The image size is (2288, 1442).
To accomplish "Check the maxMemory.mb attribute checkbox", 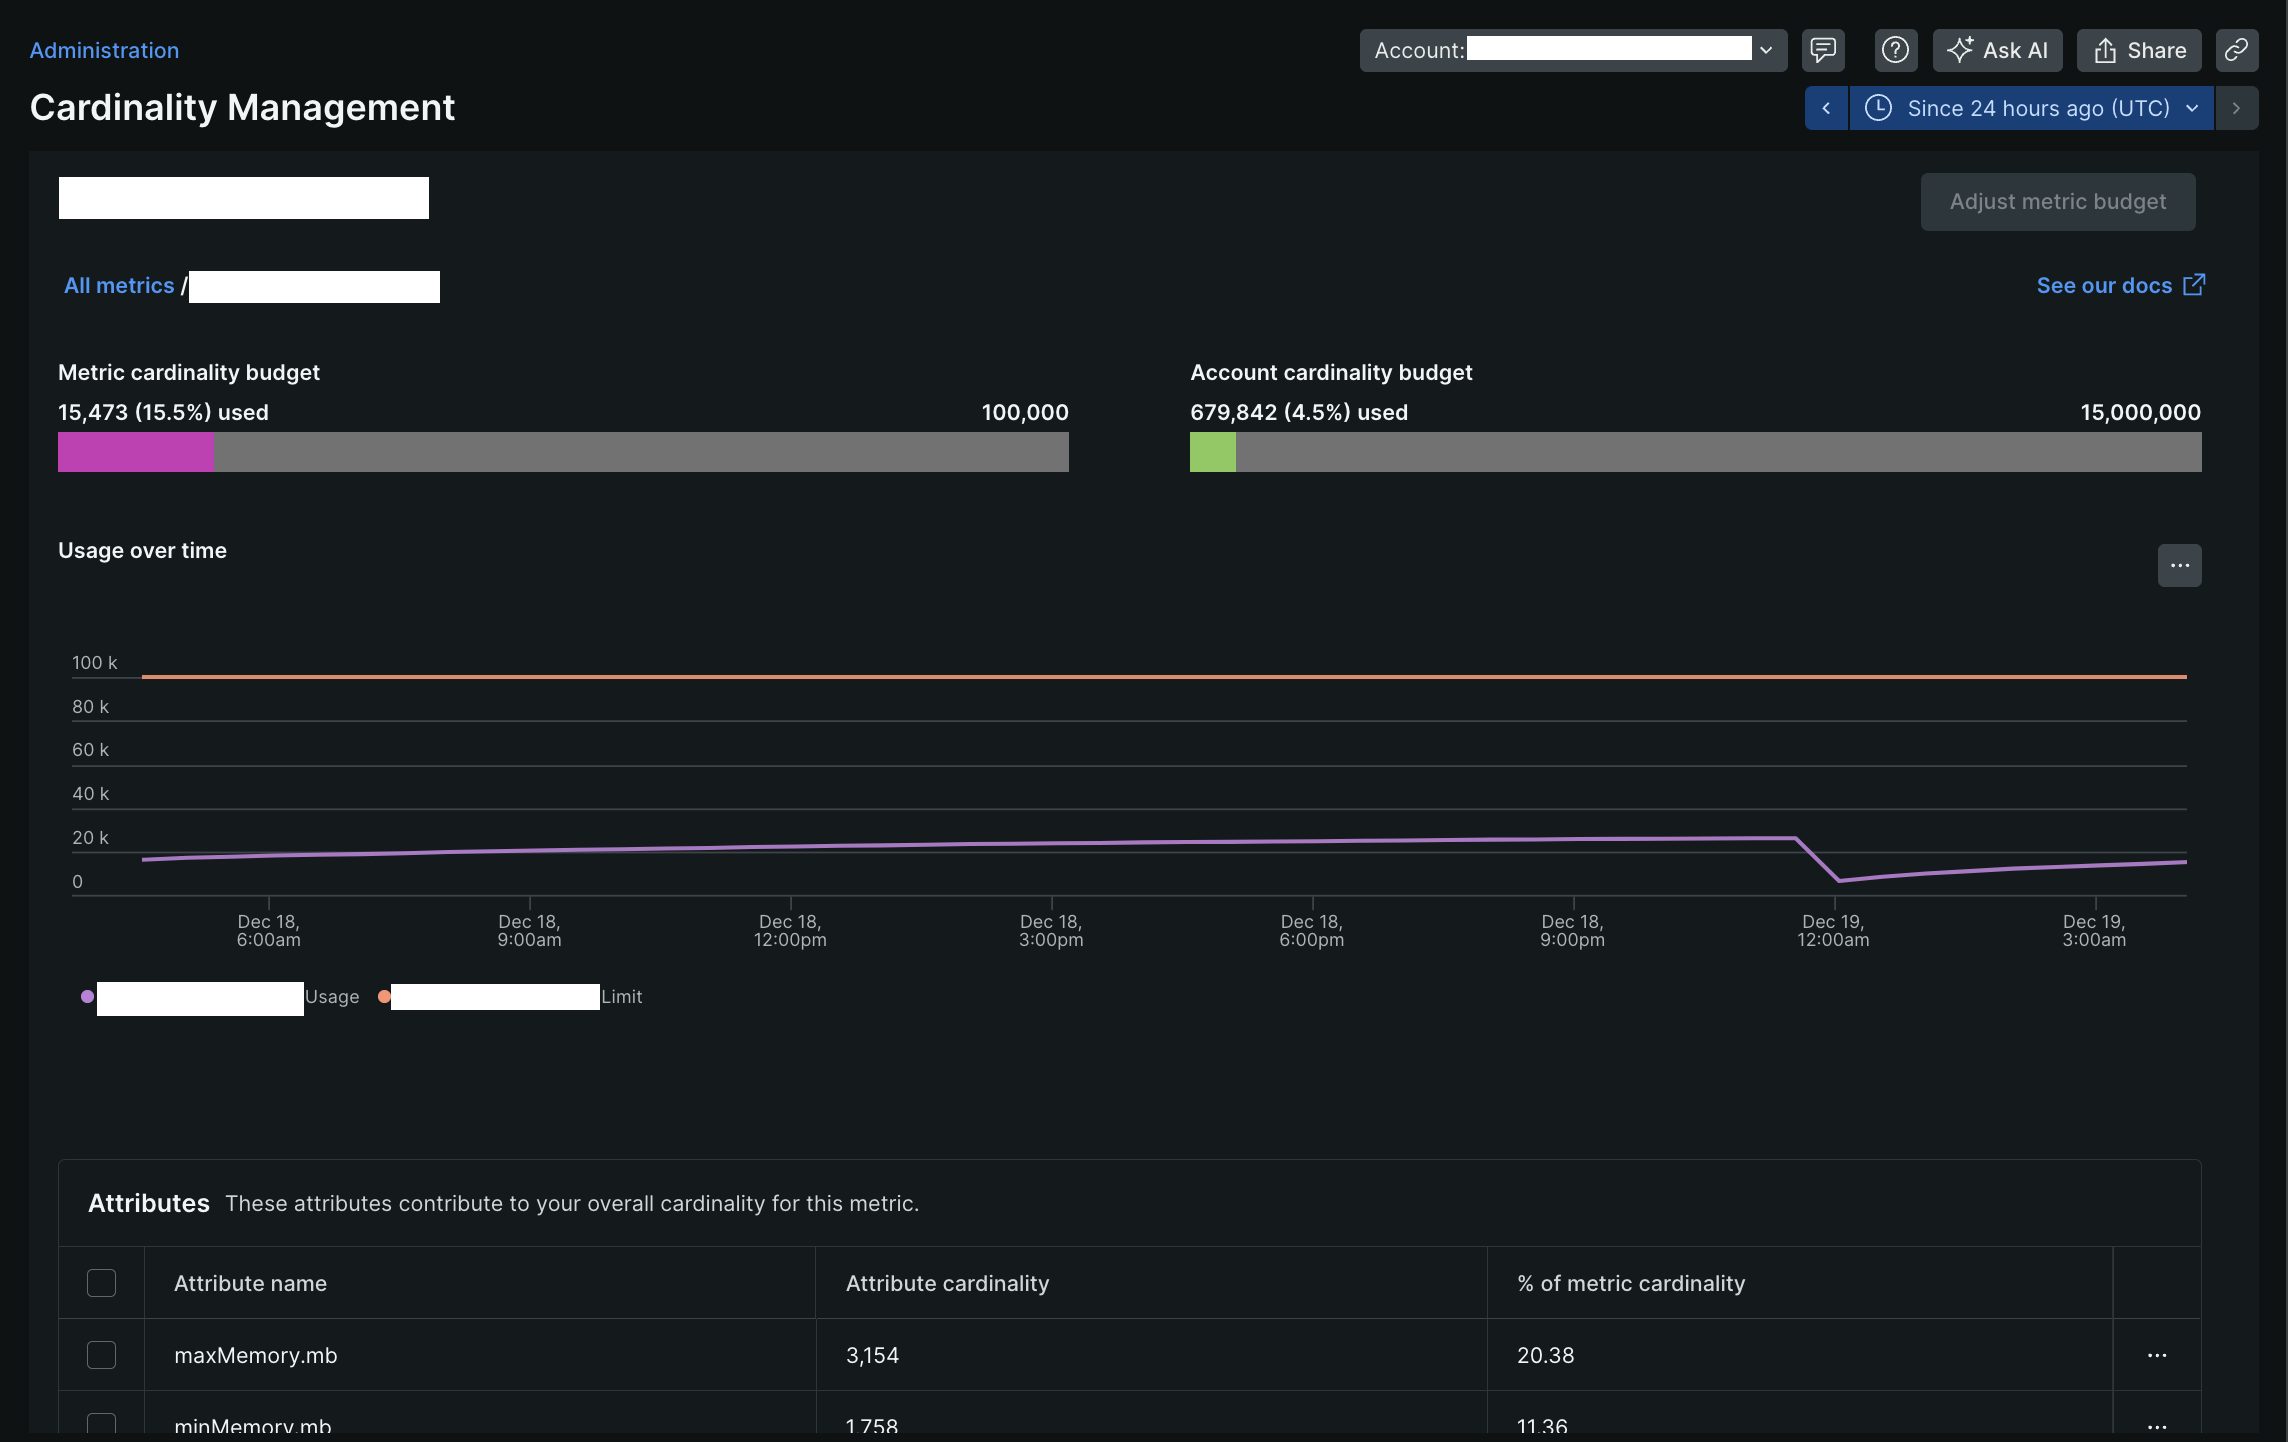I will tap(101, 1355).
